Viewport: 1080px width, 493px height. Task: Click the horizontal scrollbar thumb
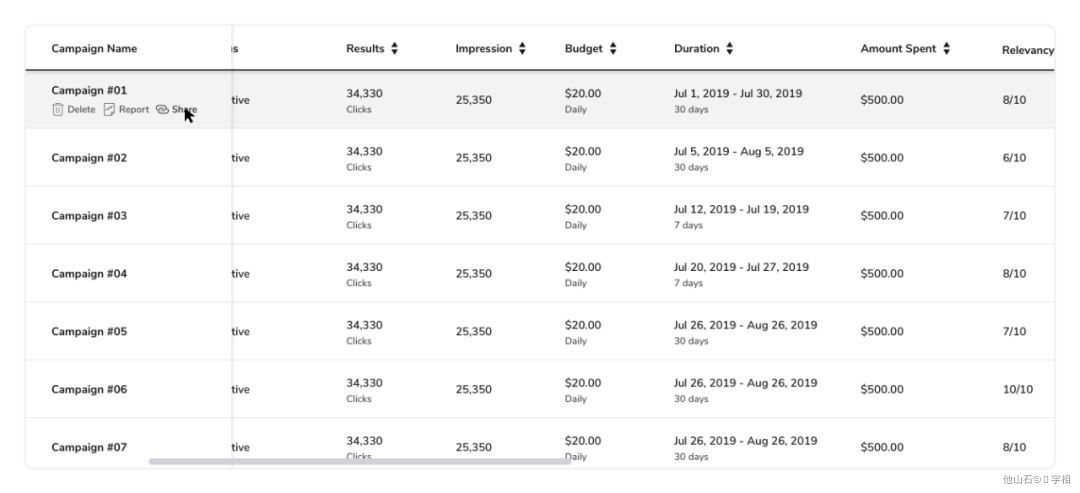(360, 461)
